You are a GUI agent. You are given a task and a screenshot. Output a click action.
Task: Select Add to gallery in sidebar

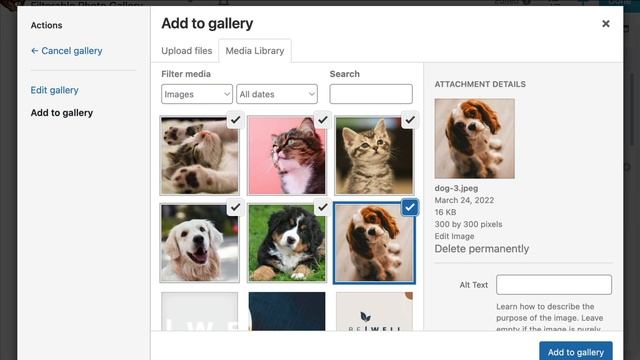62,113
